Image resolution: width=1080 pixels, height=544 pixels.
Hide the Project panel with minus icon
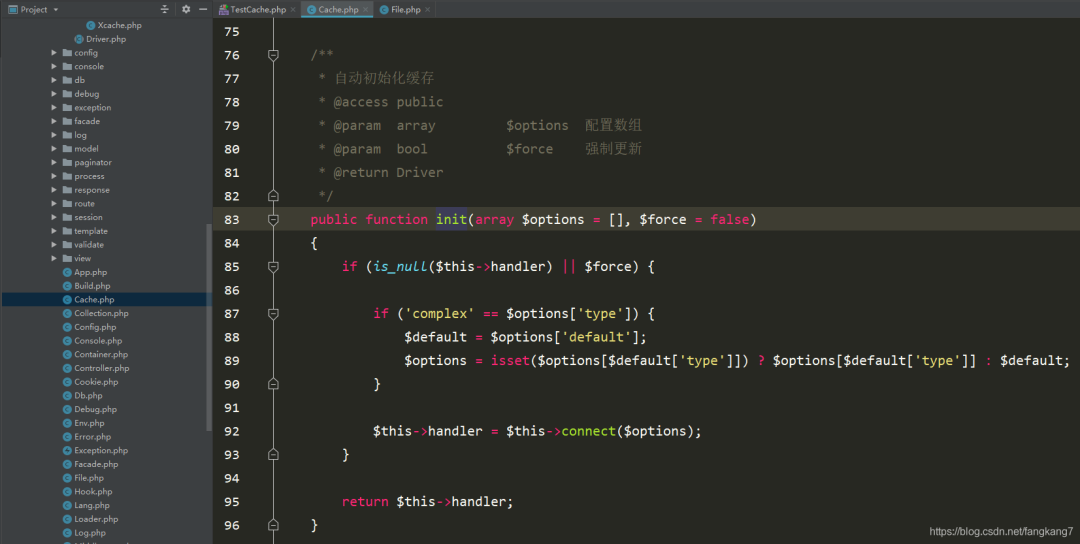pyautogui.click(x=202, y=9)
